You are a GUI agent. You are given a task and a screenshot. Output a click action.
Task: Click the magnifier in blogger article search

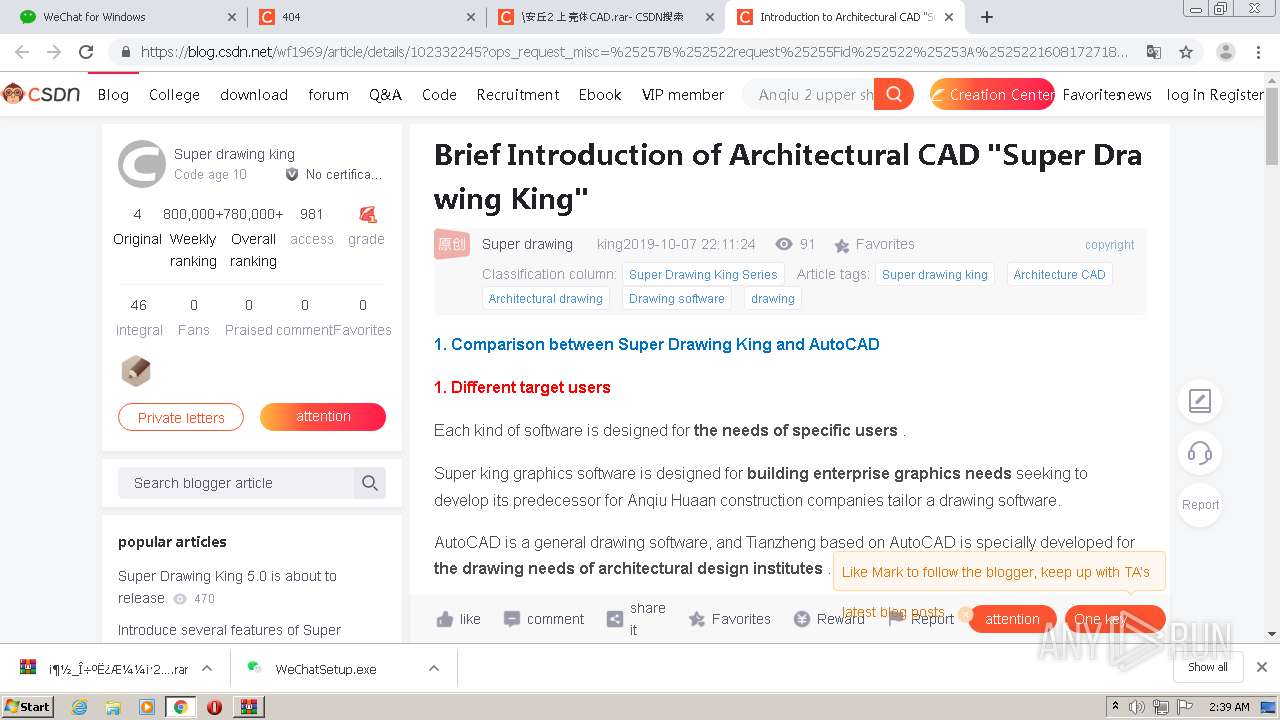pyautogui.click(x=369, y=483)
